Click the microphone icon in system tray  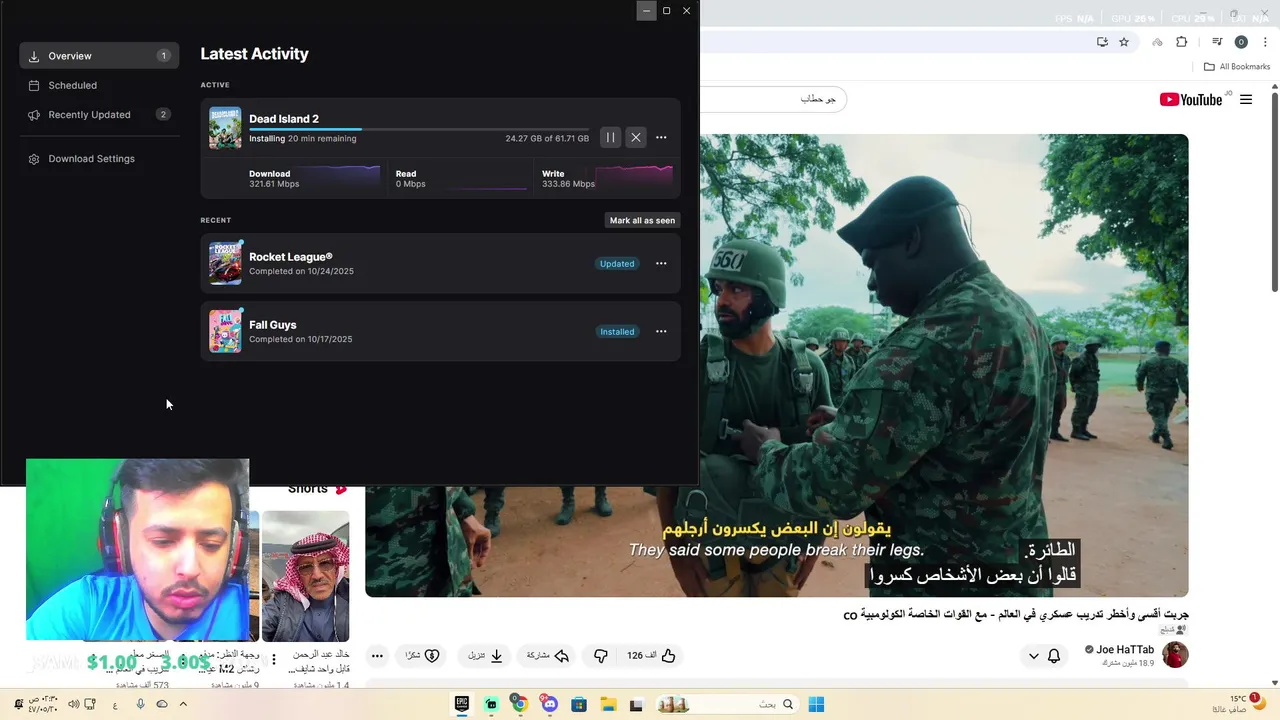click(x=140, y=704)
